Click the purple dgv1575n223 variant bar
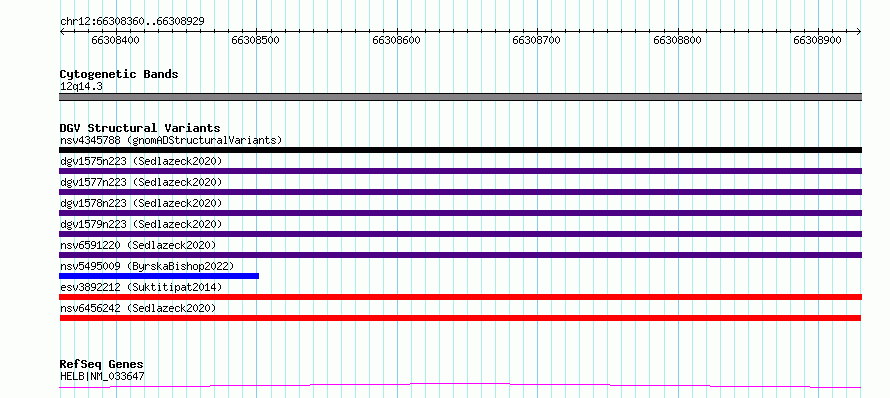This screenshot has width=890, height=398. tap(460, 171)
